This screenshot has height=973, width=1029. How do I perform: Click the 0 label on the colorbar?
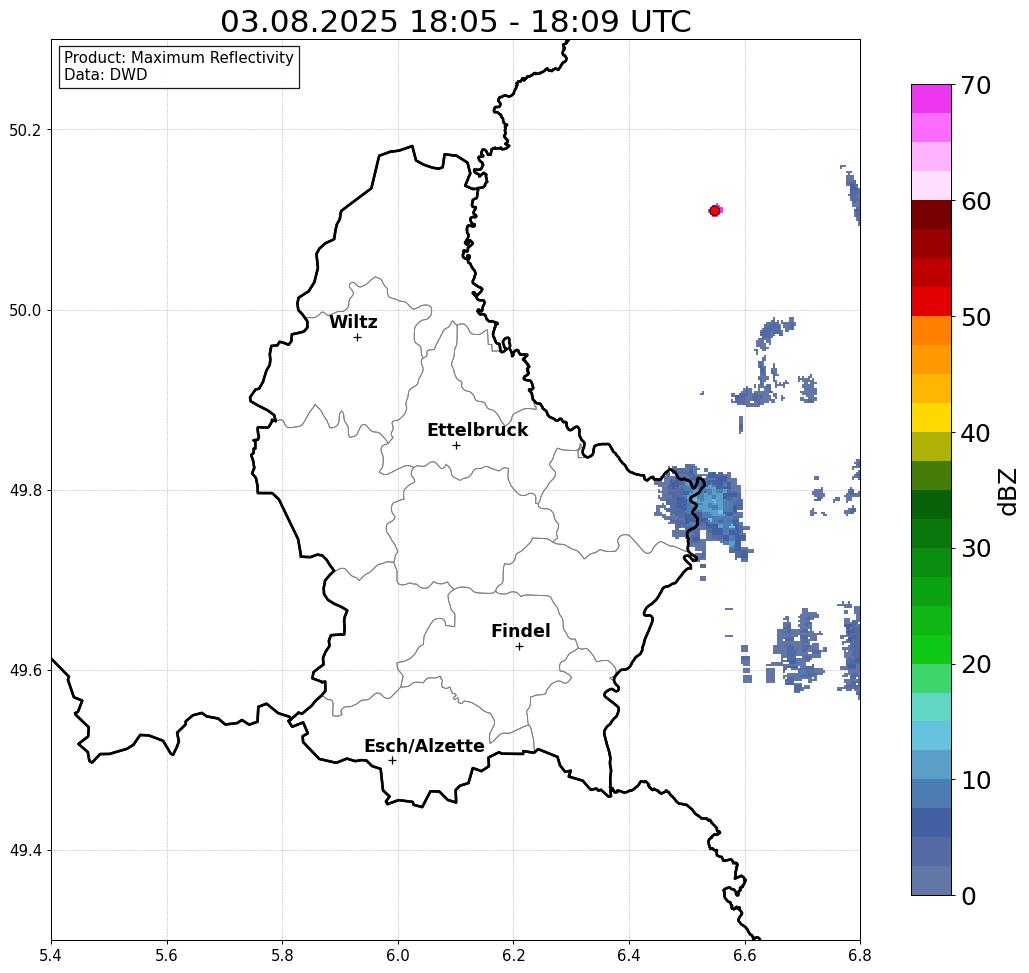click(x=969, y=896)
